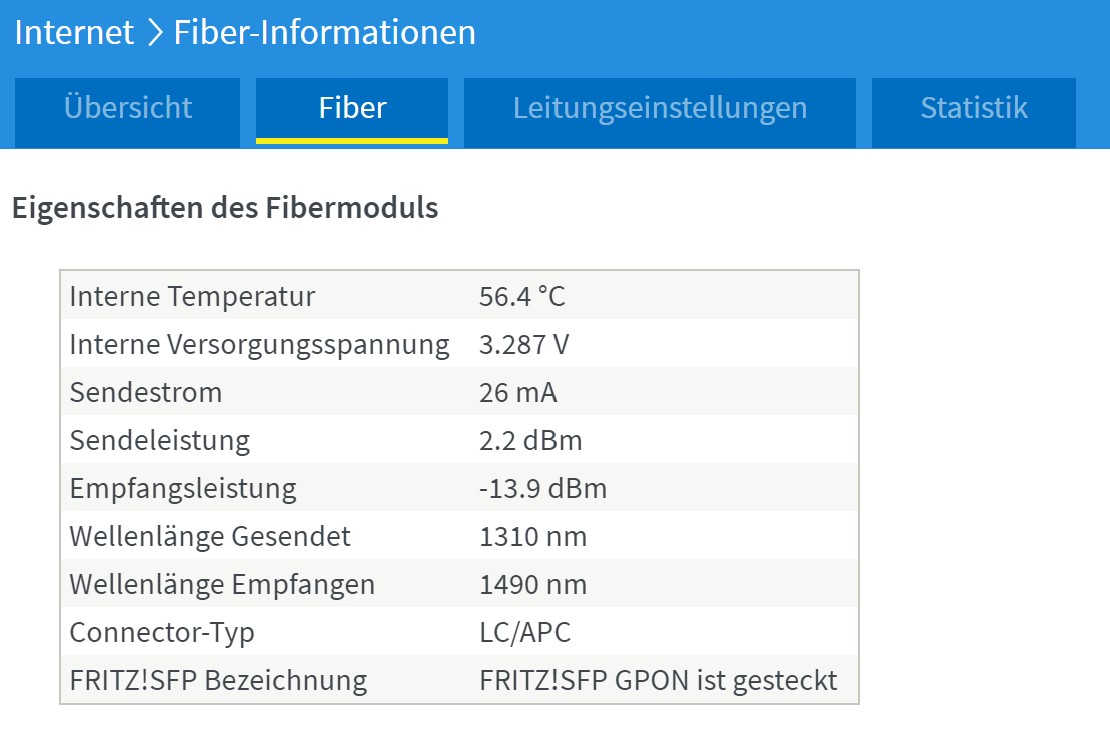Click the LC/APC connector type value

click(x=525, y=632)
